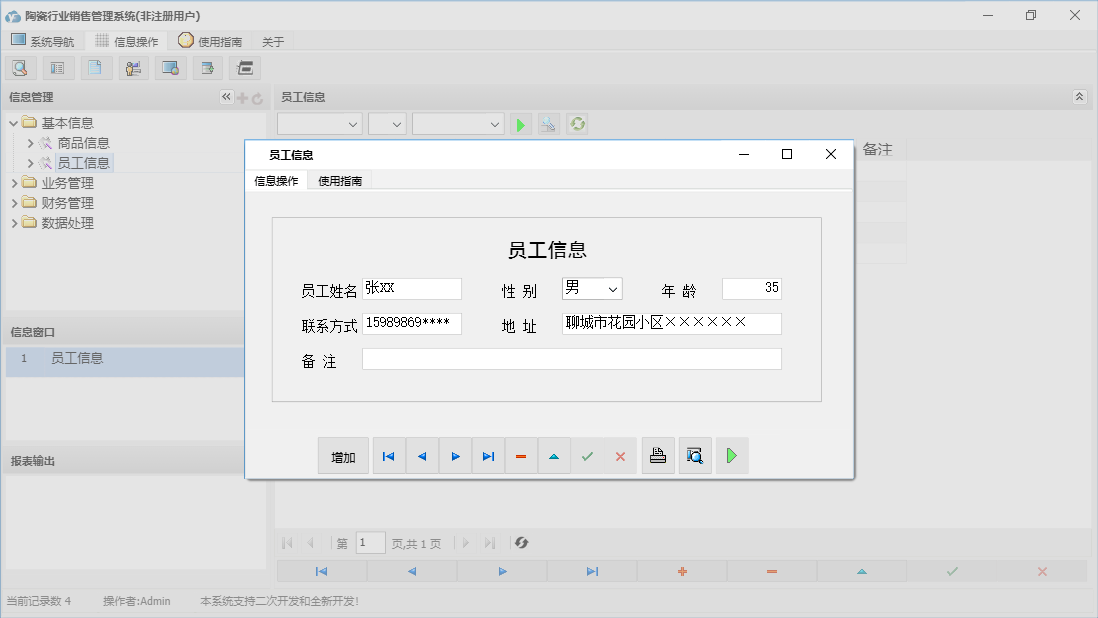Open the document report toolbar icon
1098x618 pixels.
tap(95, 67)
